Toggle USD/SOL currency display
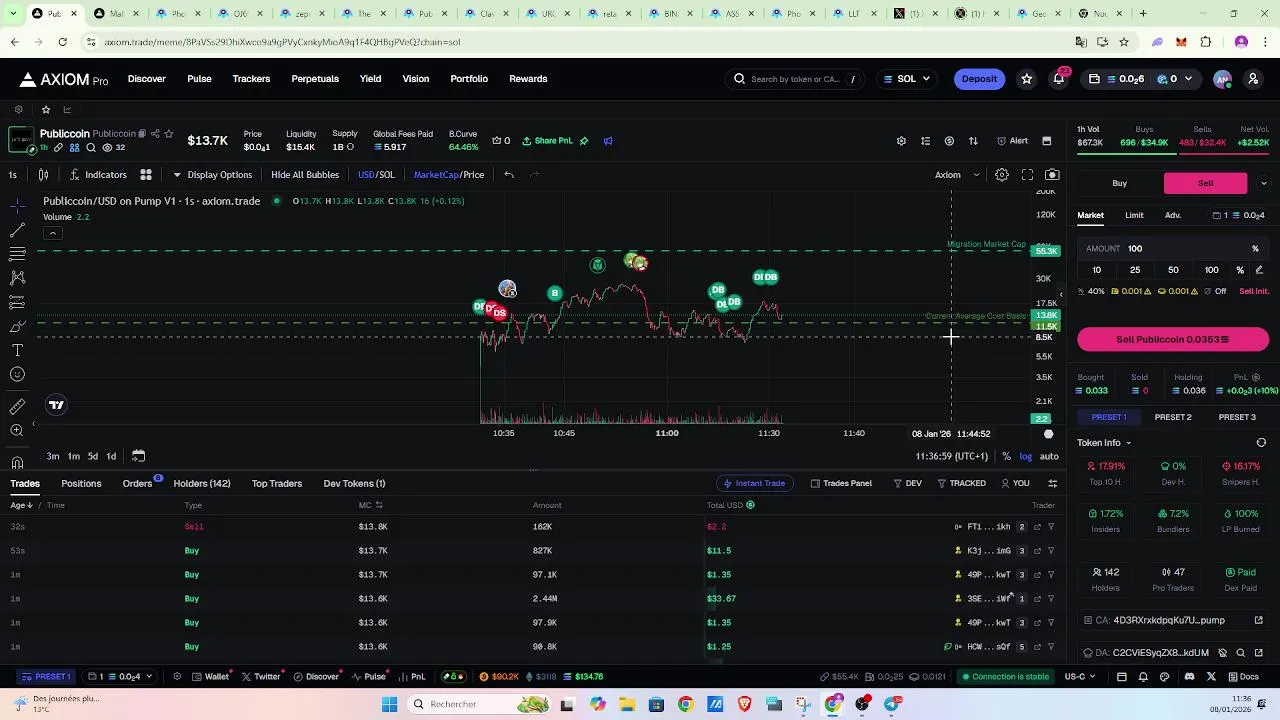Viewport: 1280px width, 720px height. click(376, 175)
